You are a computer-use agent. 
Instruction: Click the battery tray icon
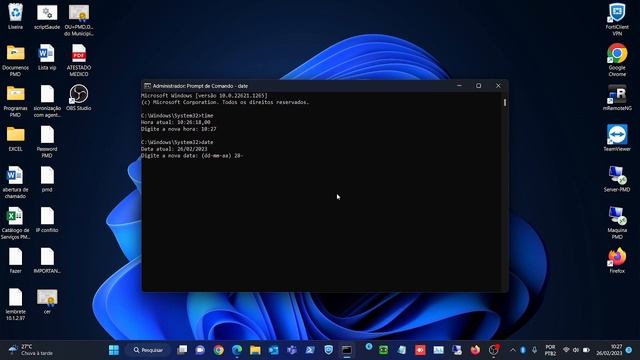[x=587, y=350]
